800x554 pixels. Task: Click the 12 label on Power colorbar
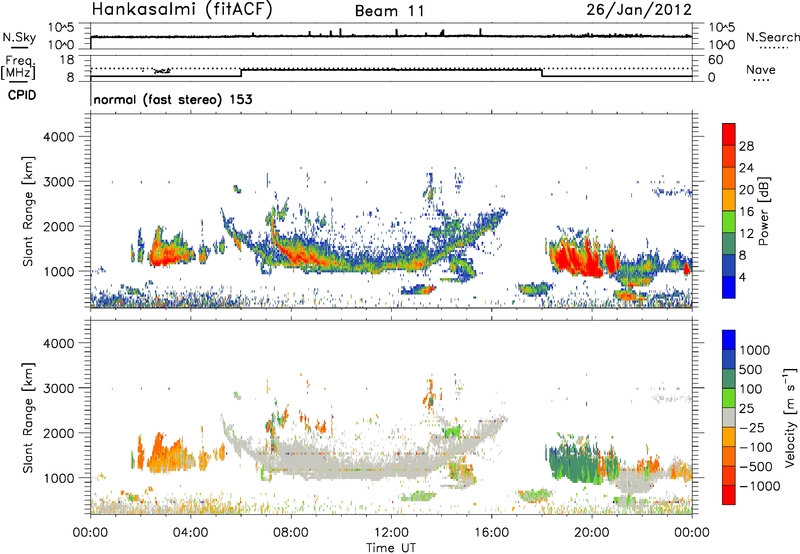746,234
